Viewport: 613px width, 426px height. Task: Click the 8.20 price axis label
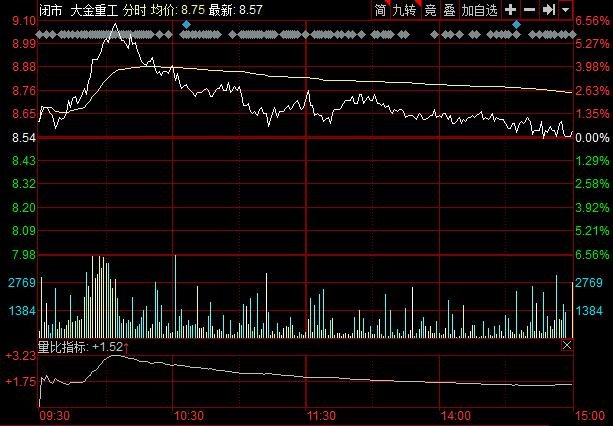[24, 208]
